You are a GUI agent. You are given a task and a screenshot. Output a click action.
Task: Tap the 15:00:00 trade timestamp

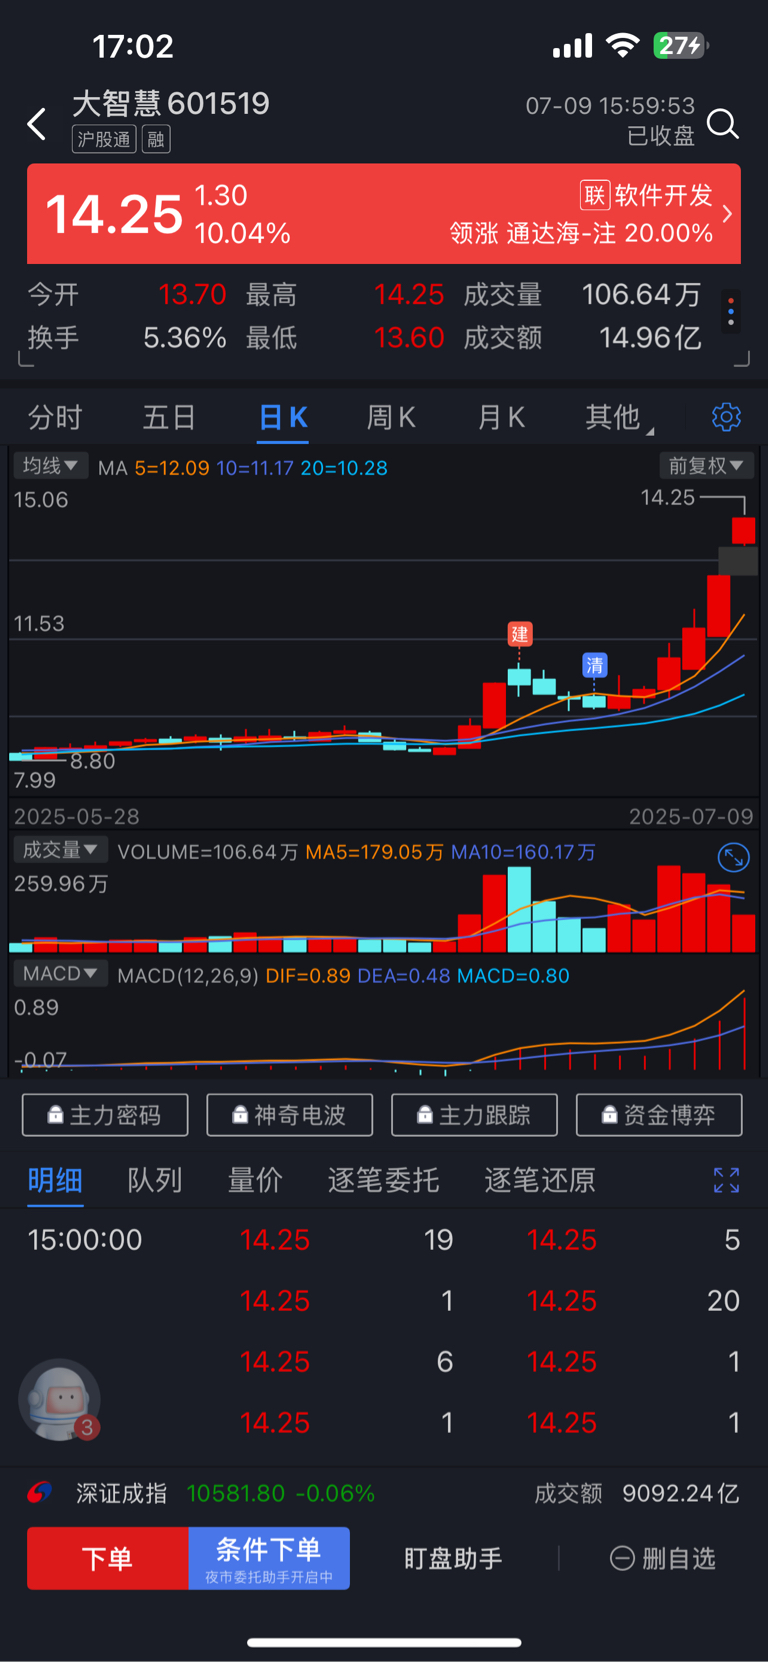click(85, 1240)
